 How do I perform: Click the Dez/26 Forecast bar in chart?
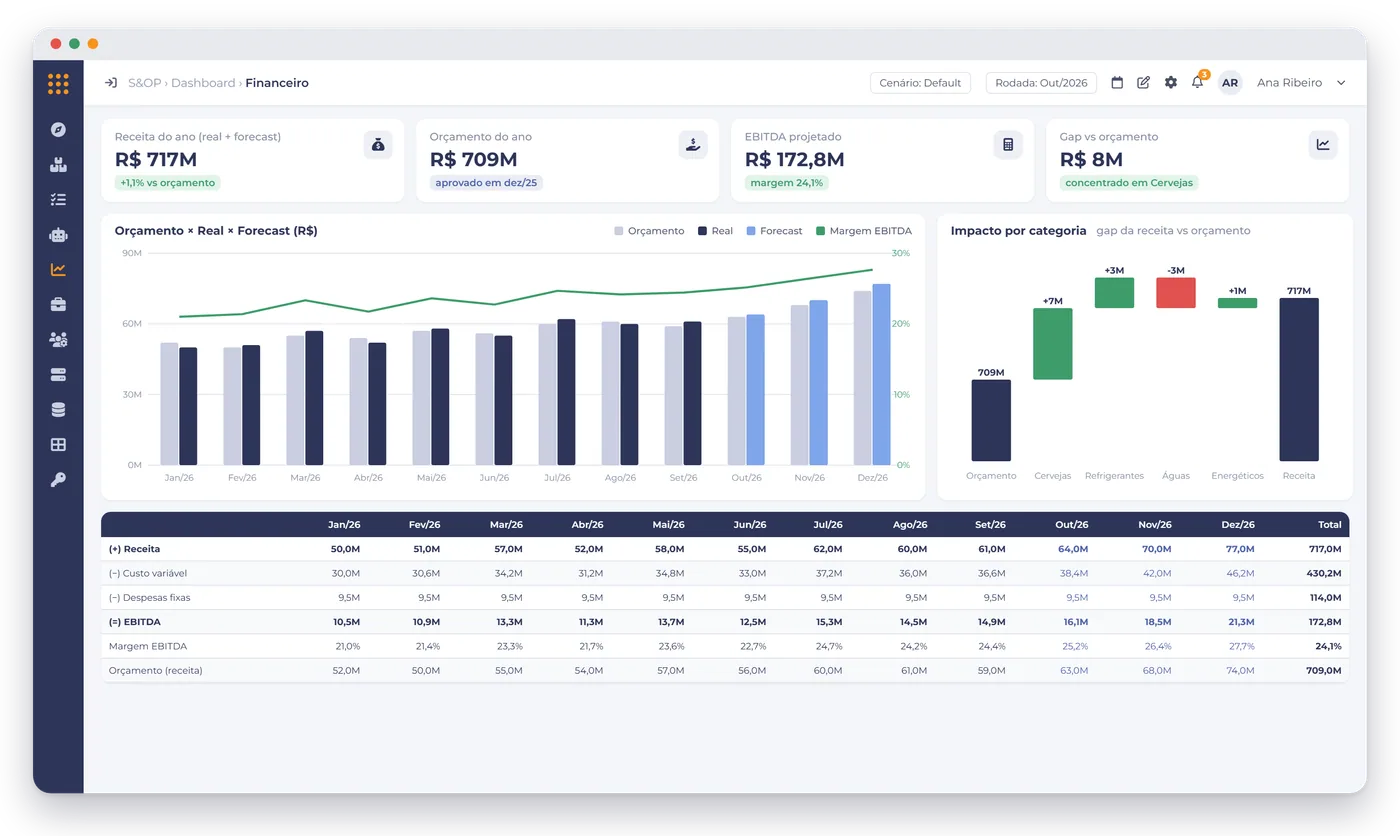pyautogui.click(x=881, y=375)
